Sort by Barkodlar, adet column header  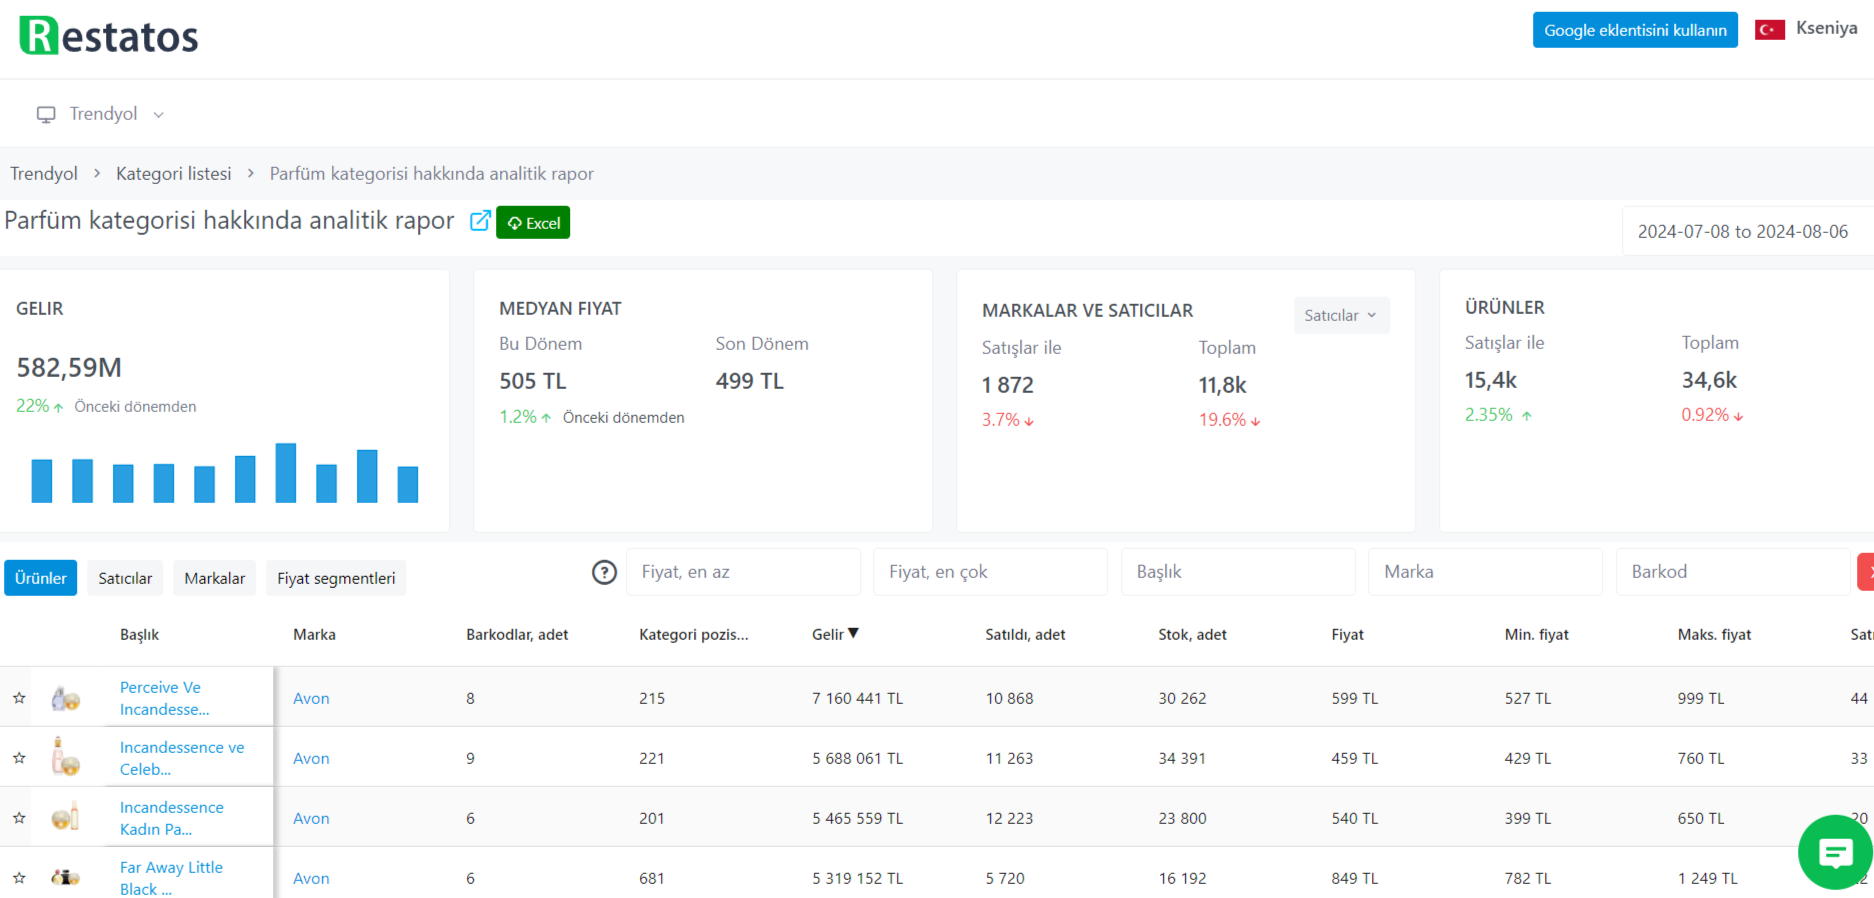(x=517, y=634)
